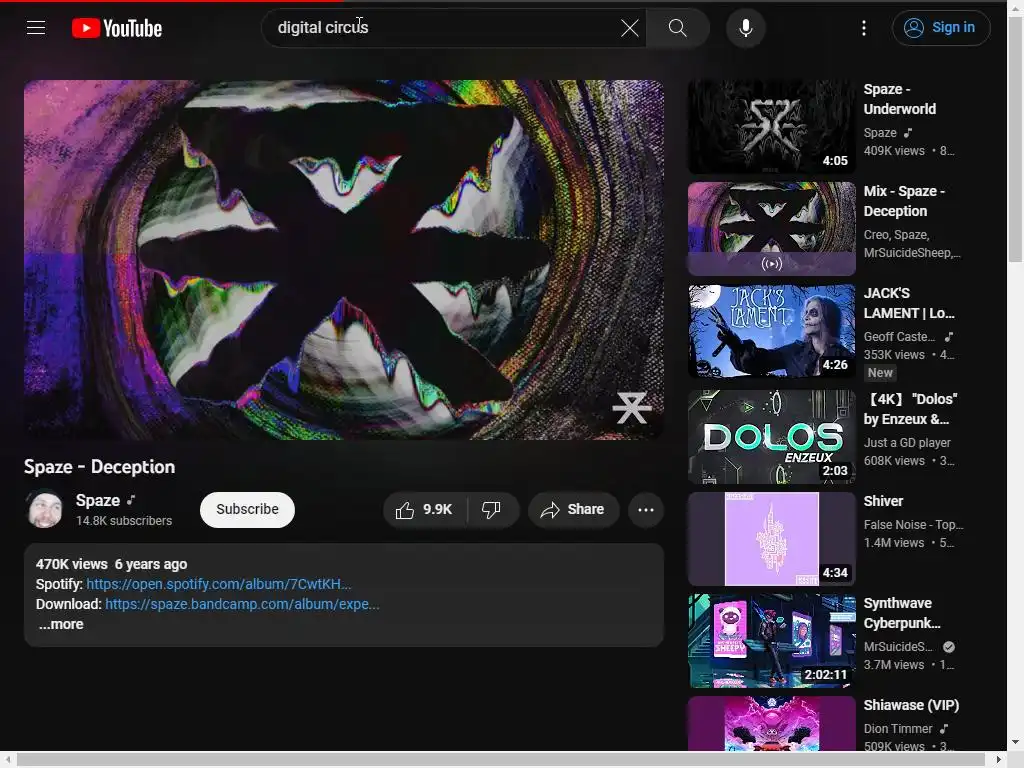Open Spaze - Underworld video title
This screenshot has width=1024, height=768.
click(900, 99)
